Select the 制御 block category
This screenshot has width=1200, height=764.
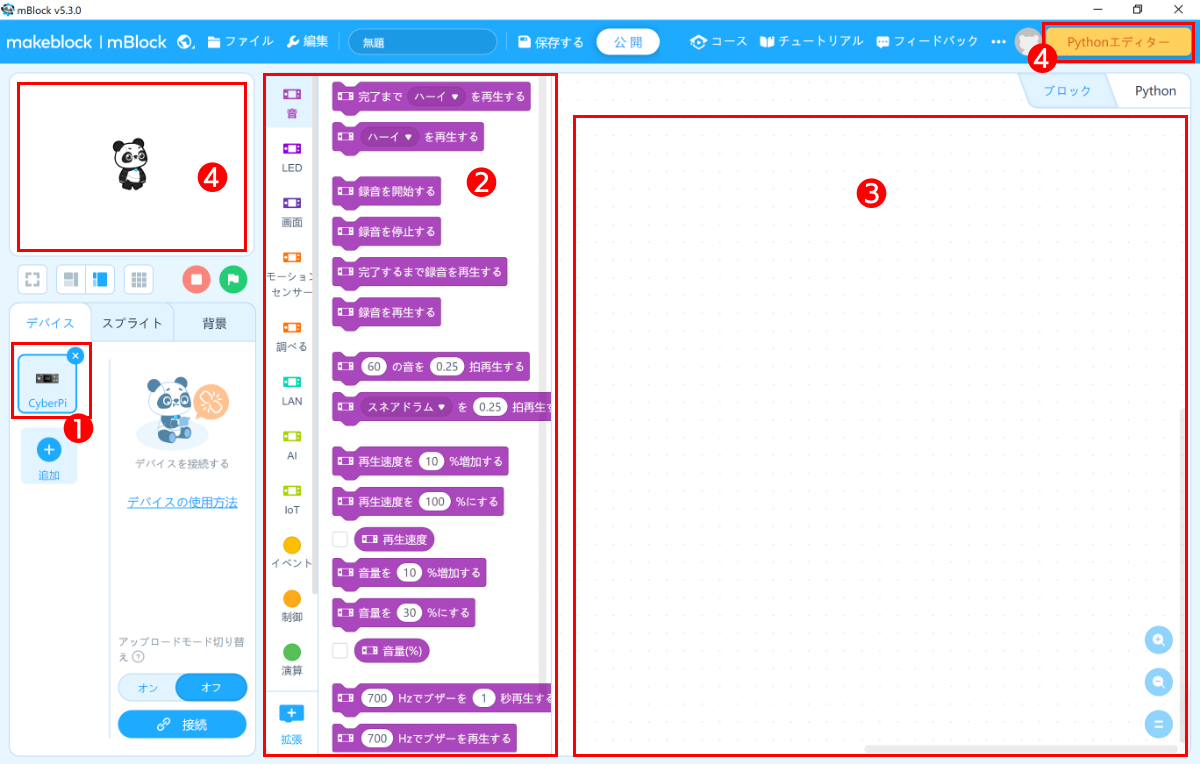292,606
